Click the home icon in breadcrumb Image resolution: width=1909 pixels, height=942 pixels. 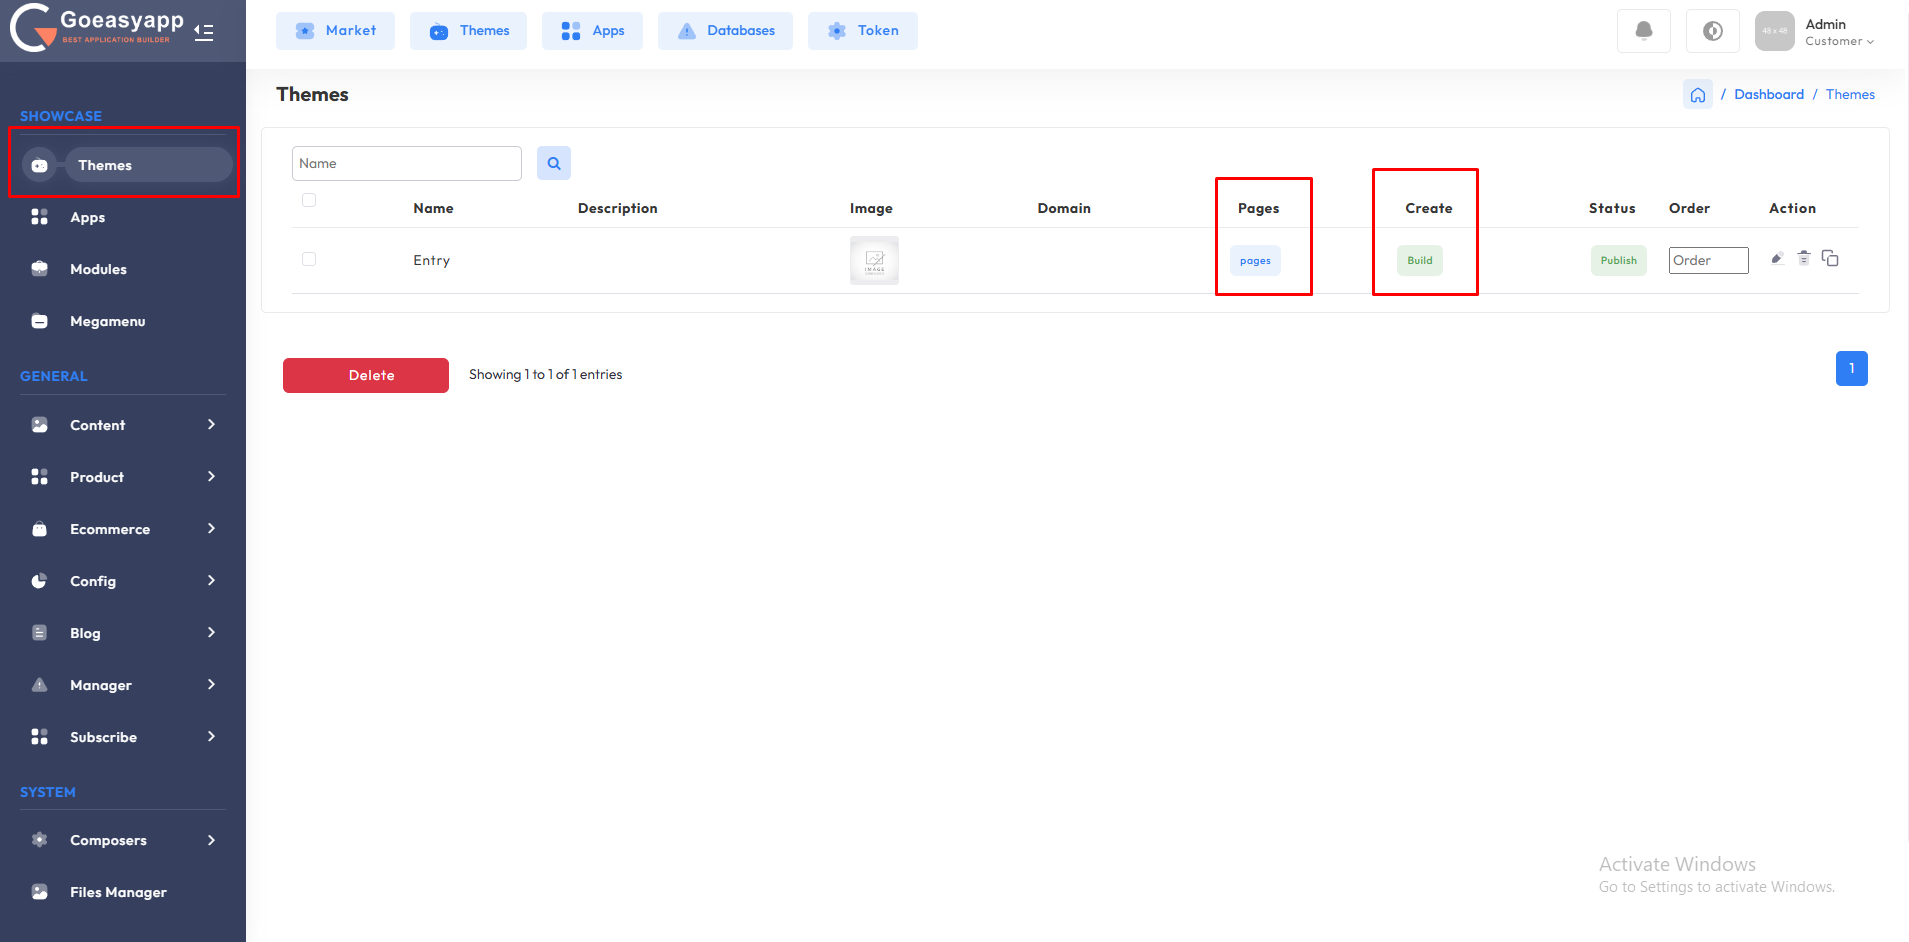pos(1697,95)
